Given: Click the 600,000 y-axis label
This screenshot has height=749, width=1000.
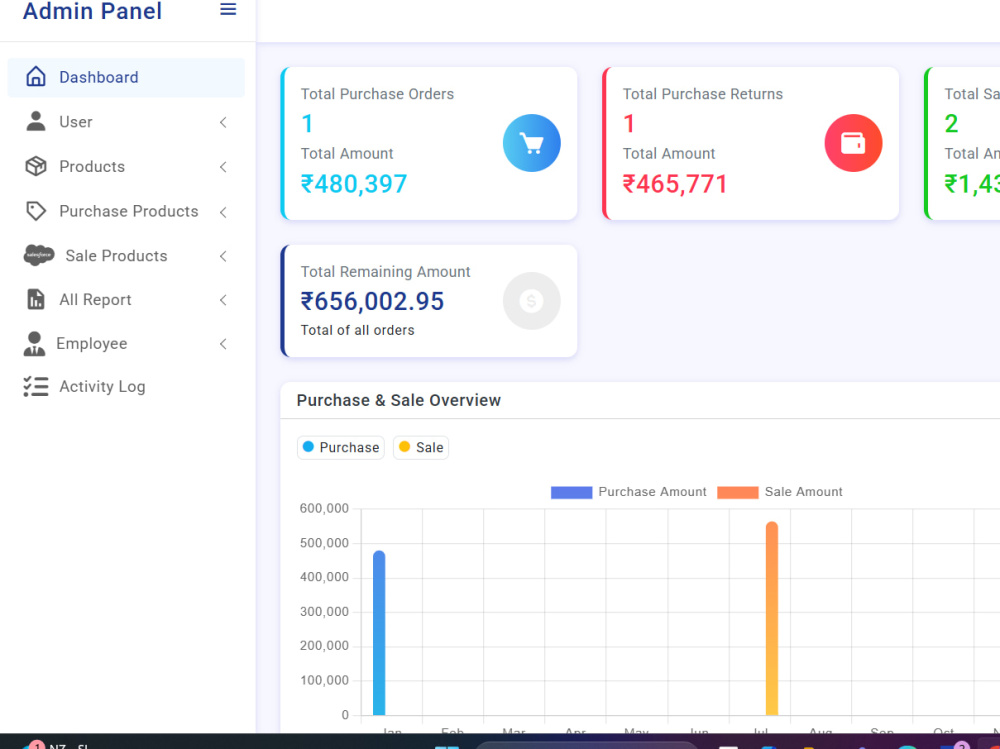Looking at the screenshot, I should [324, 508].
